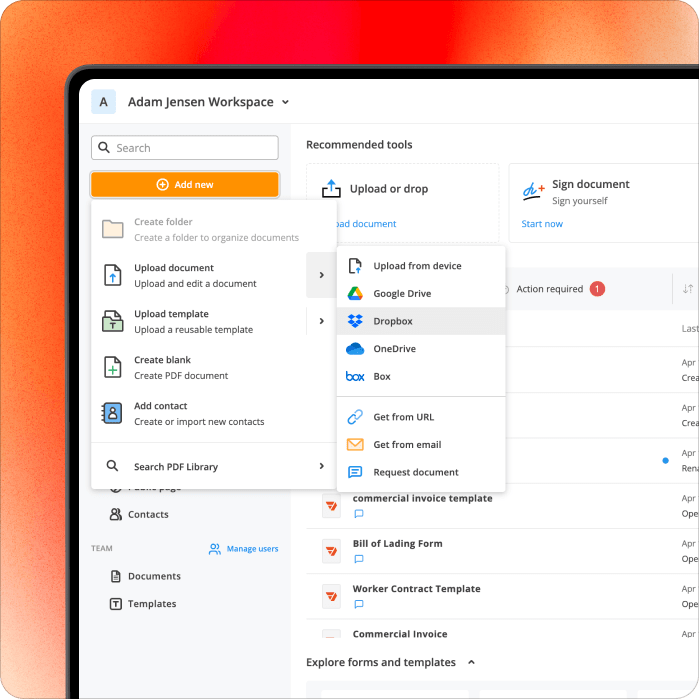
Task: Click the Add contact address book icon
Action: coord(112,413)
